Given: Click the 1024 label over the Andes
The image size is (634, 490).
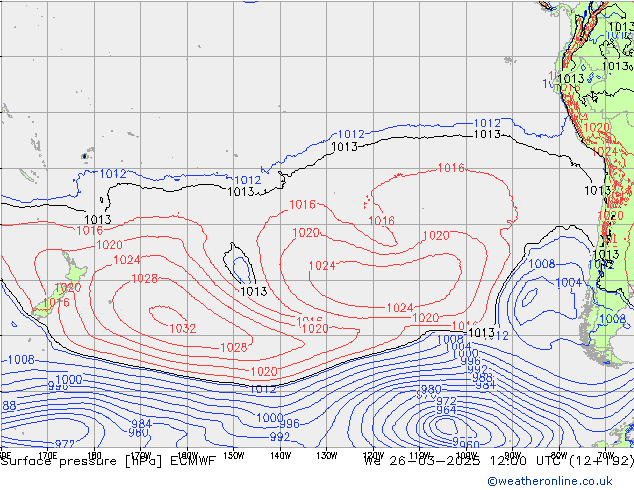Looking at the screenshot, I should click(605, 152).
